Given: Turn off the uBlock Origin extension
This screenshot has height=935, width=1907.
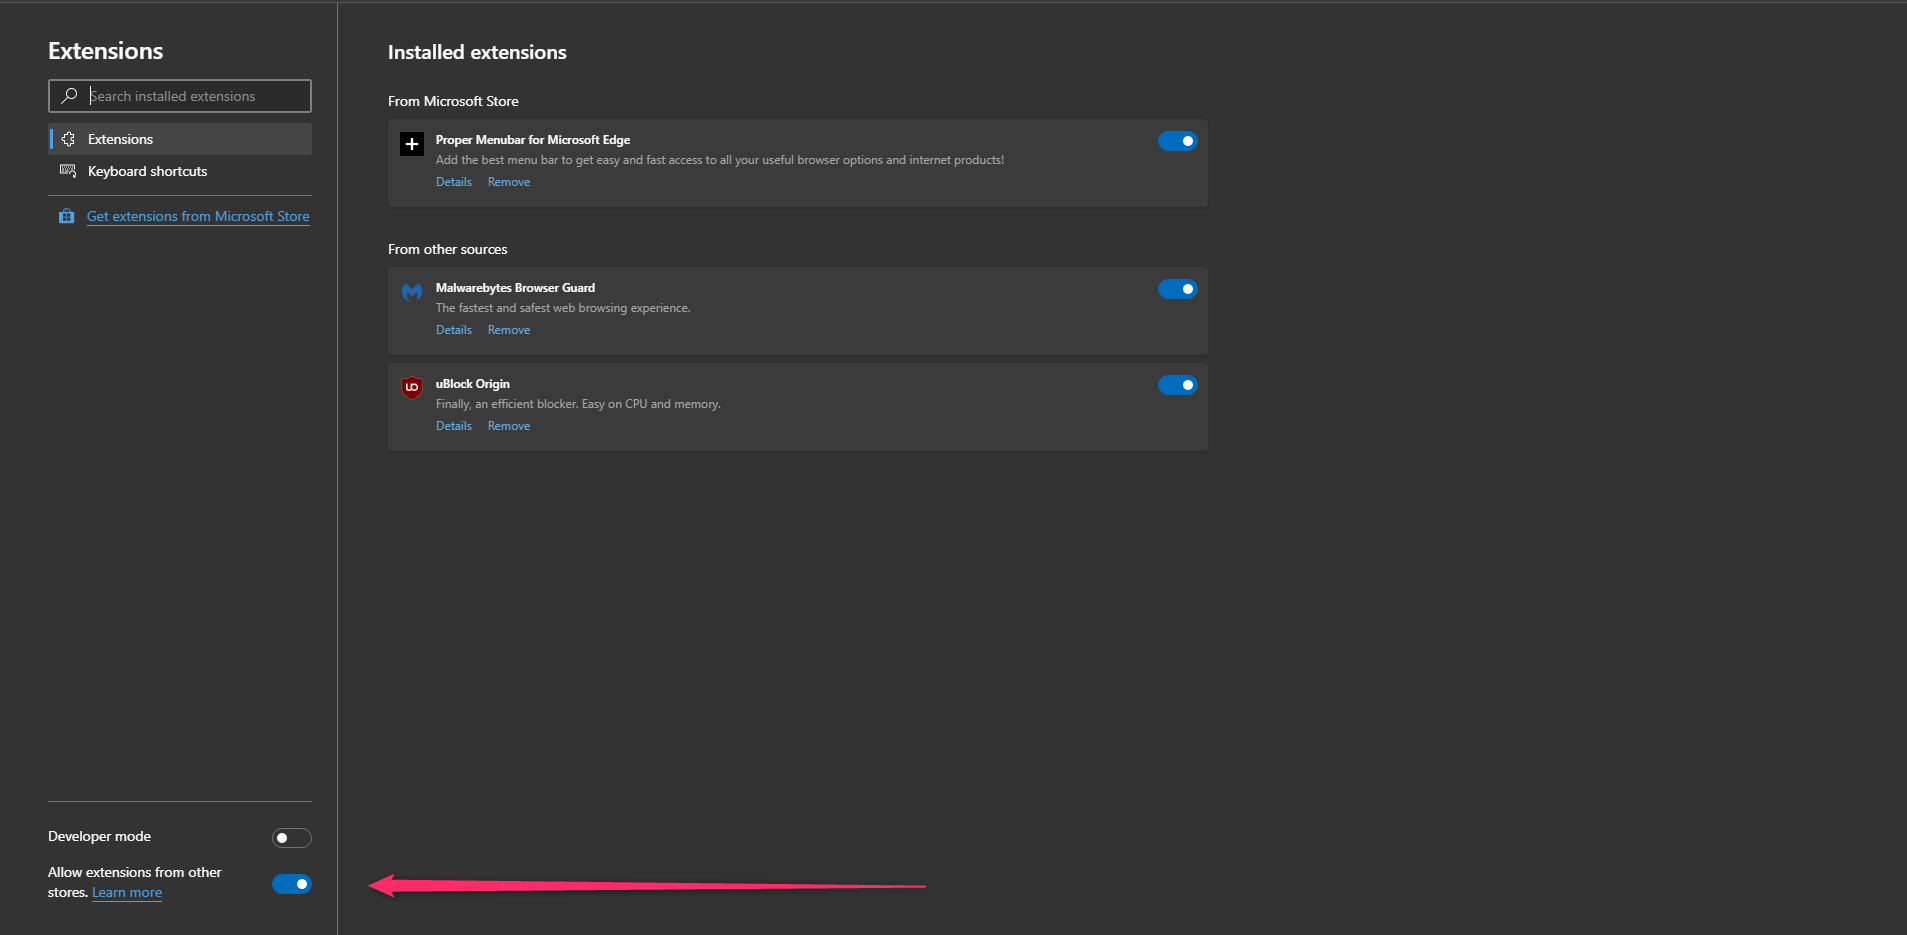Looking at the screenshot, I should click(x=1177, y=385).
